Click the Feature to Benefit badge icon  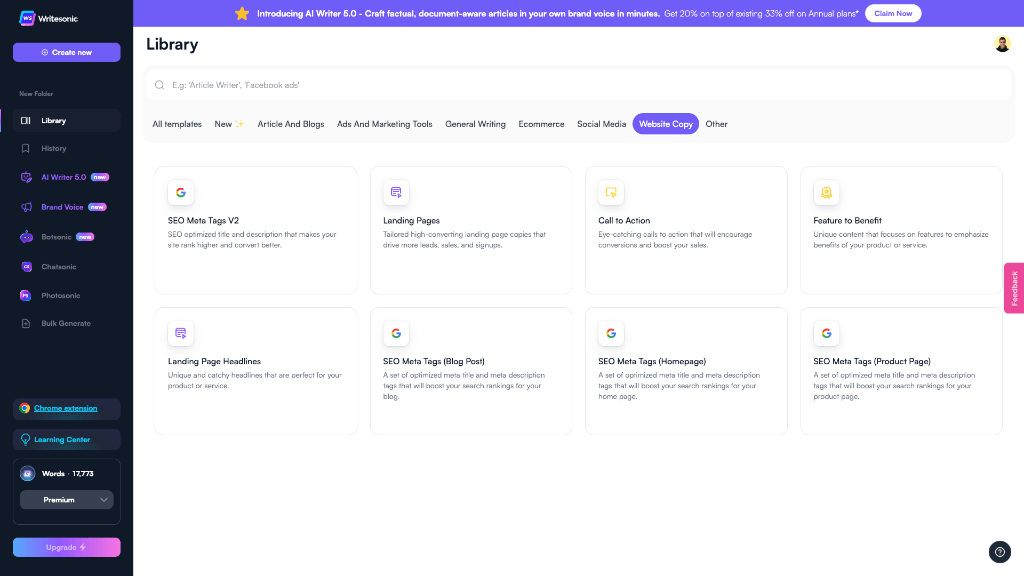point(826,193)
